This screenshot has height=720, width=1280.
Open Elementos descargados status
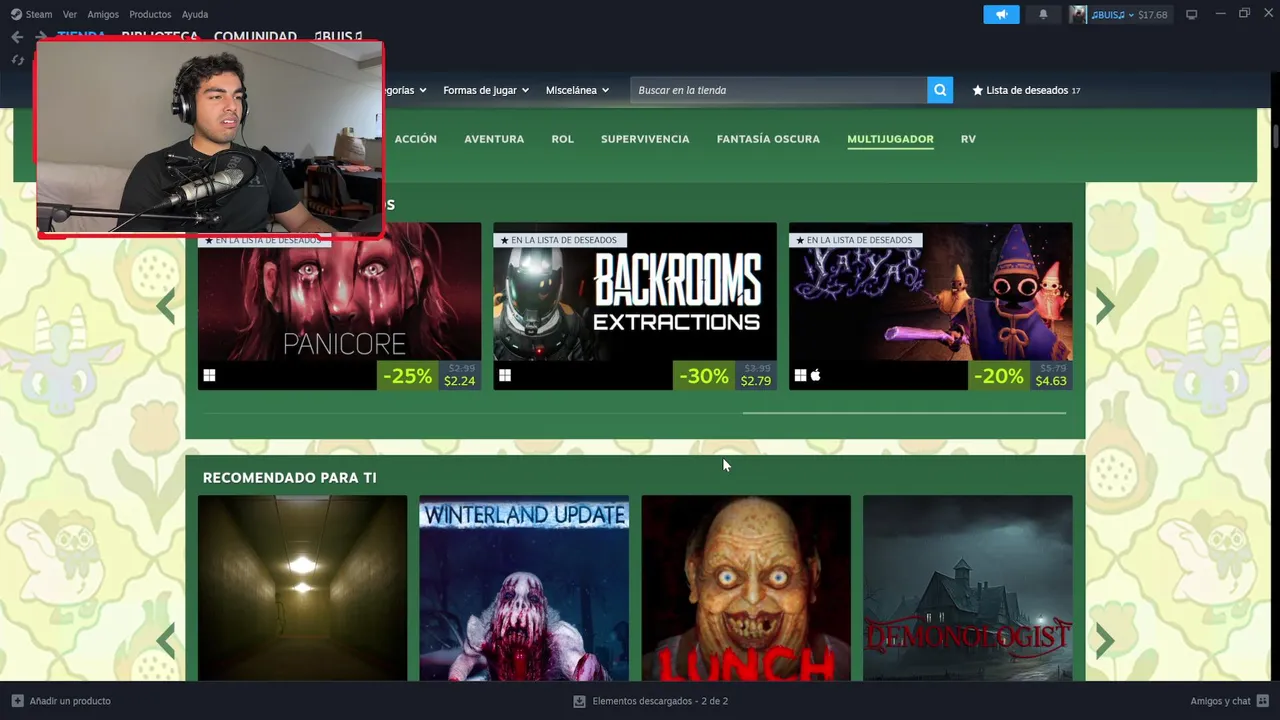pyautogui.click(x=650, y=701)
